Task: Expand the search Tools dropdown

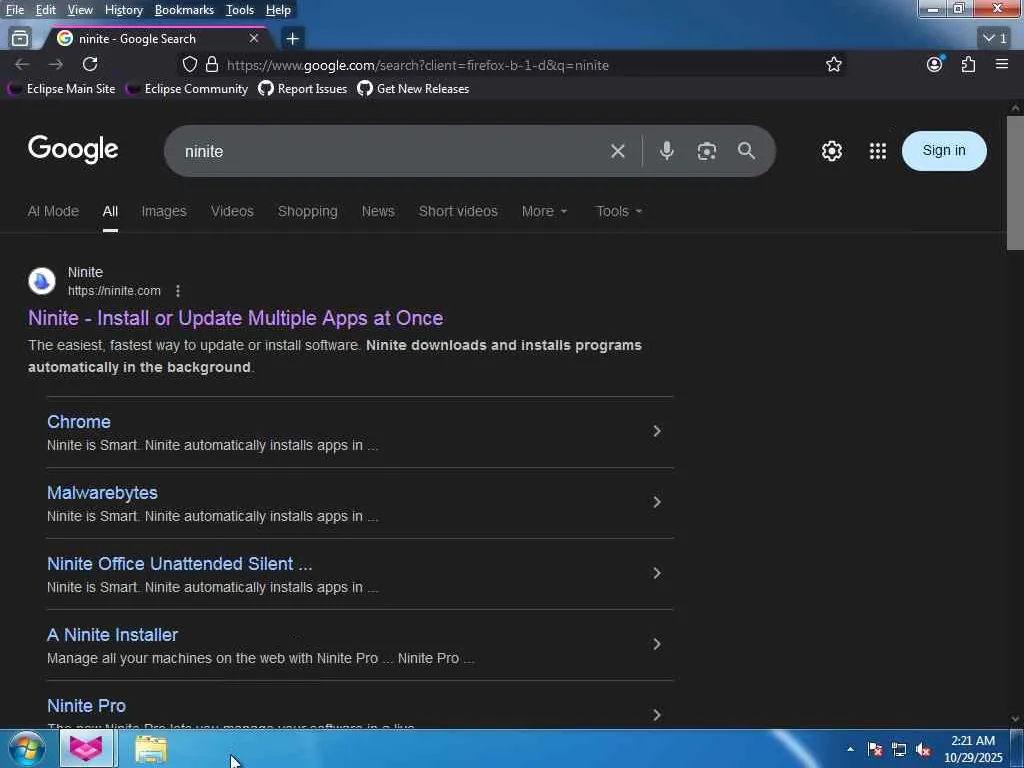Action: pos(618,211)
